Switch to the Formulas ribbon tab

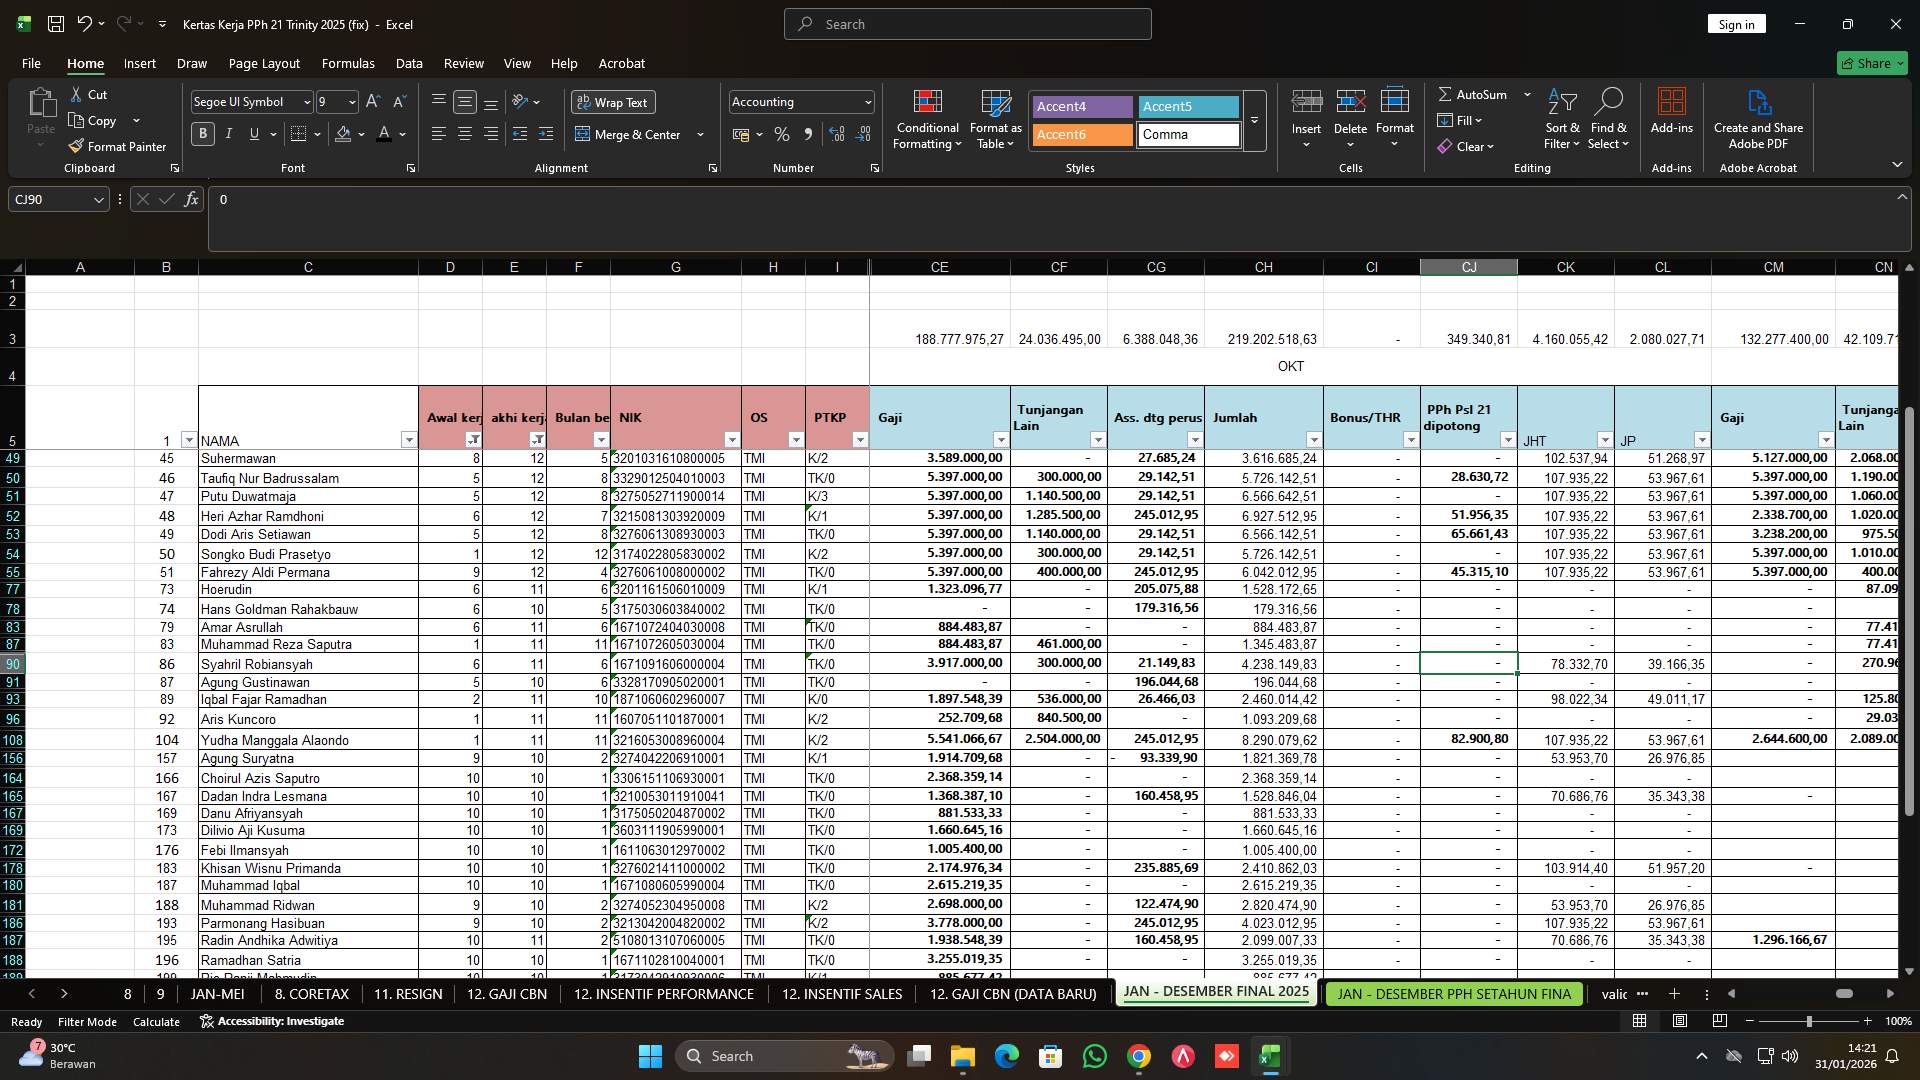pyautogui.click(x=347, y=63)
